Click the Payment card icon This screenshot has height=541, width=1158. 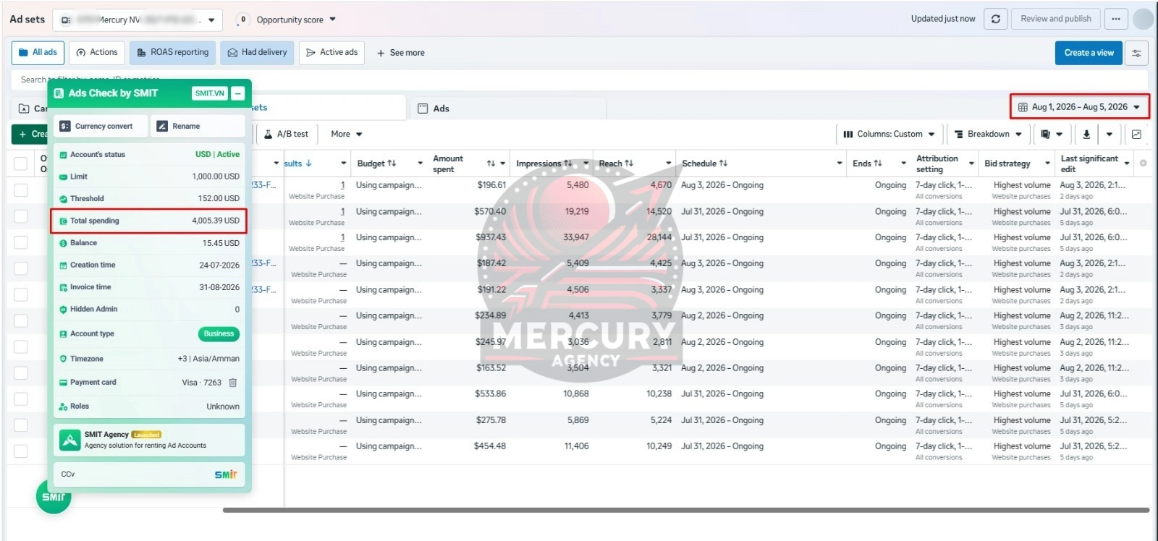pos(64,382)
